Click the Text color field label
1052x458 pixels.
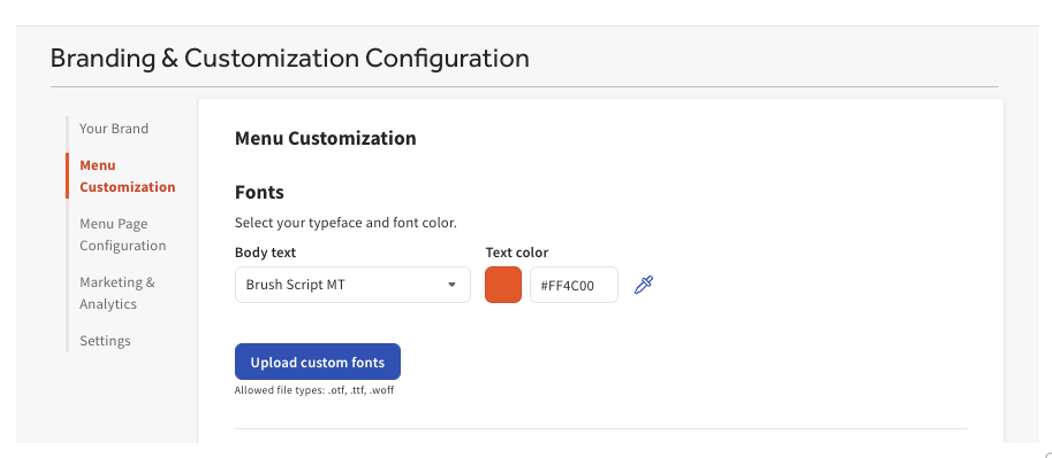(517, 253)
